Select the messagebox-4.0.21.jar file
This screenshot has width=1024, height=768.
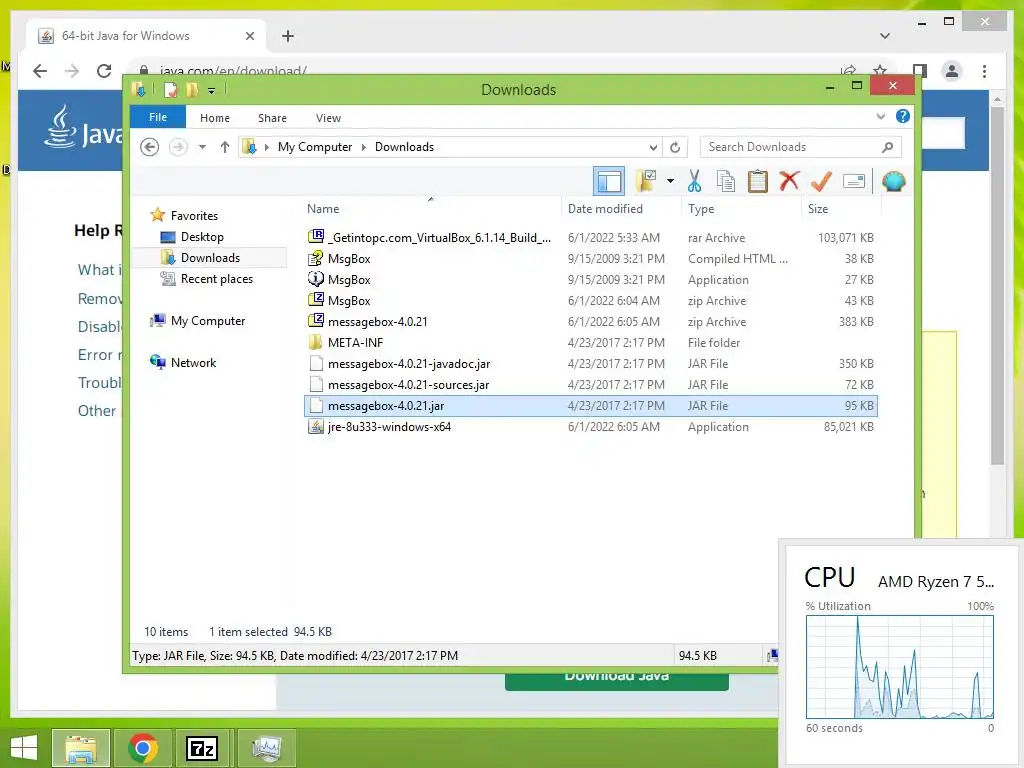[591, 406]
